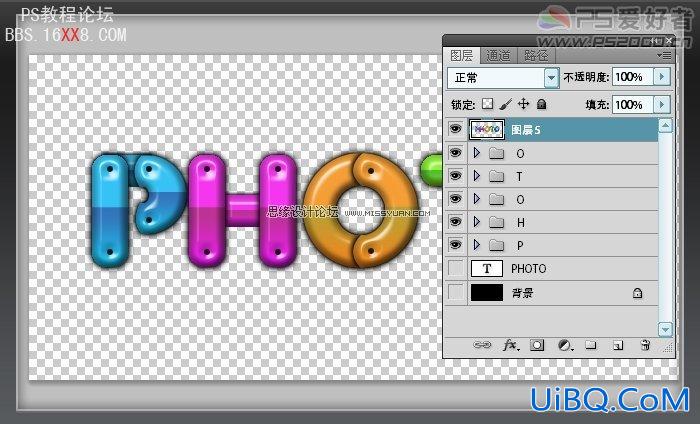Lock transparent pixels icon

click(x=488, y=104)
